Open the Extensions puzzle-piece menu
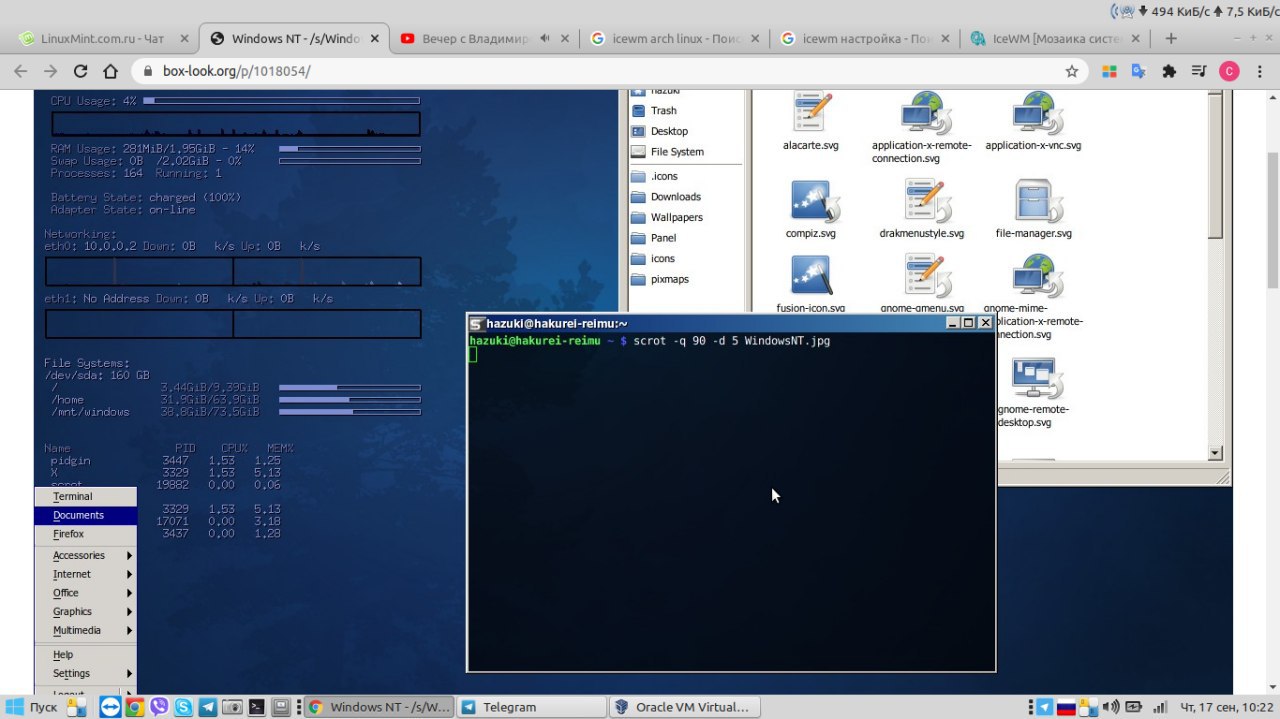The image size is (1280, 719). click(x=1168, y=72)
